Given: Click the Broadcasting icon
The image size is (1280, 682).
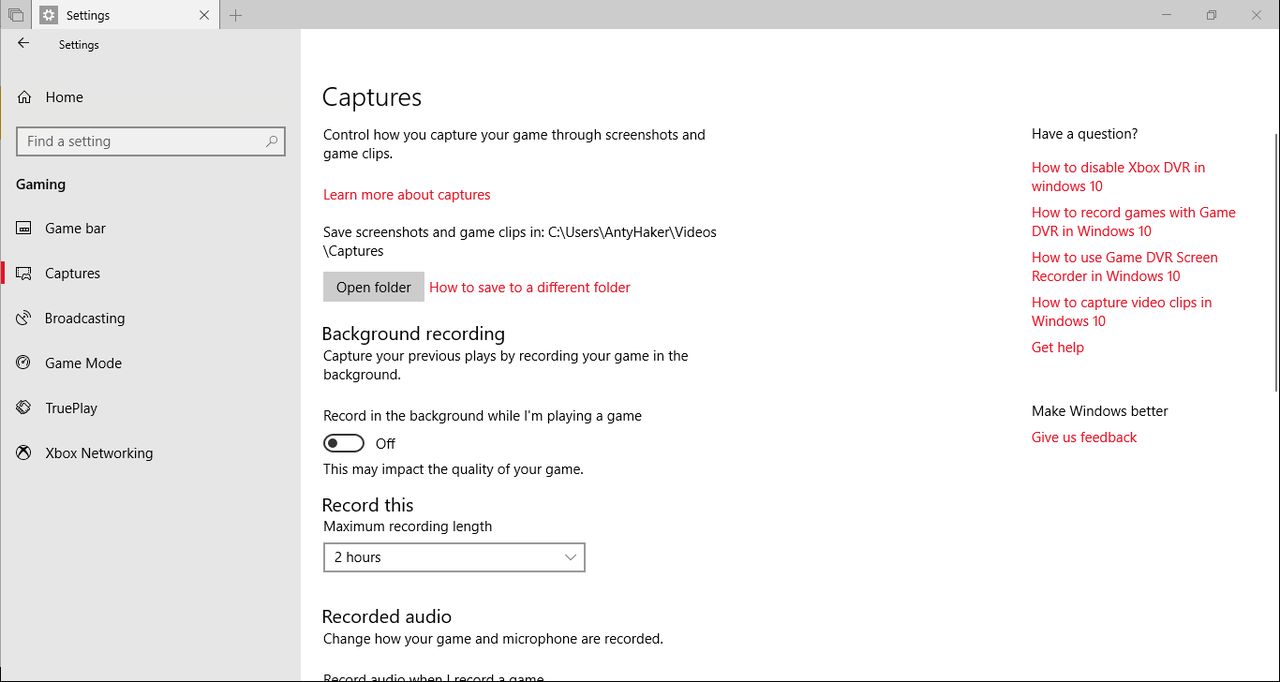Looking at the screenshot, I should (x=25, y=318).
